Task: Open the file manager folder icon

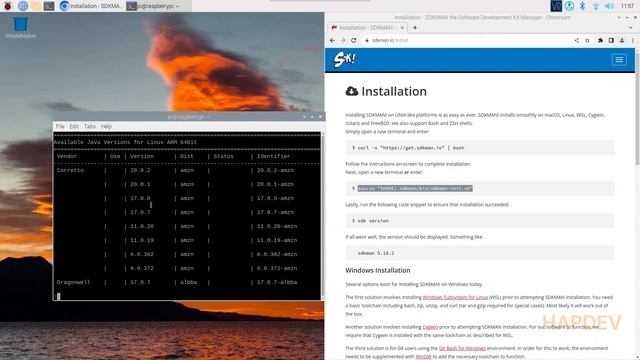Action: click(x=36, y=6)
